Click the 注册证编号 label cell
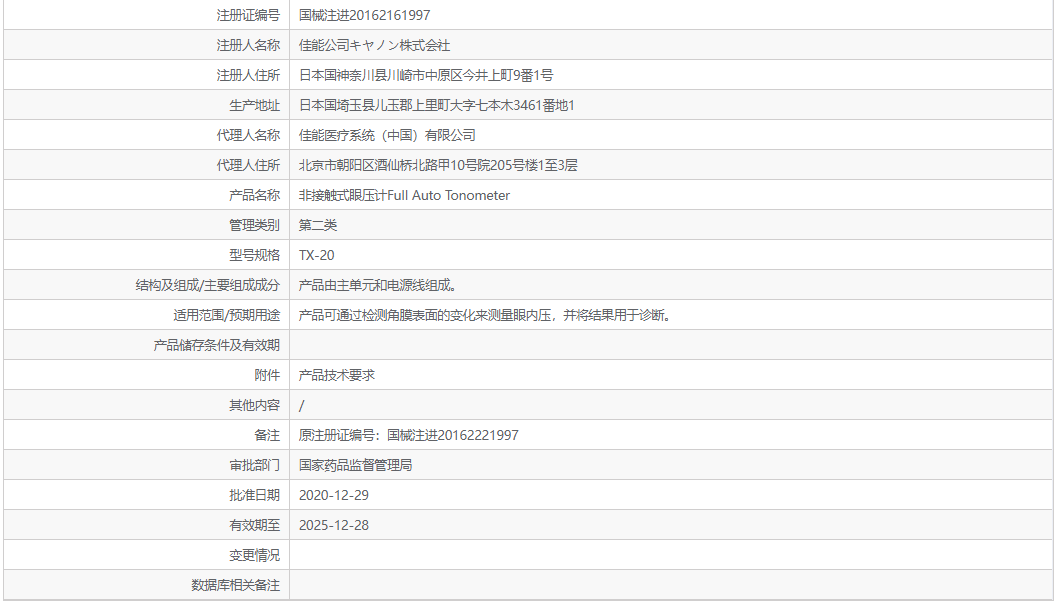Viewport: 1055px width, 602px height. pos(147,15)
